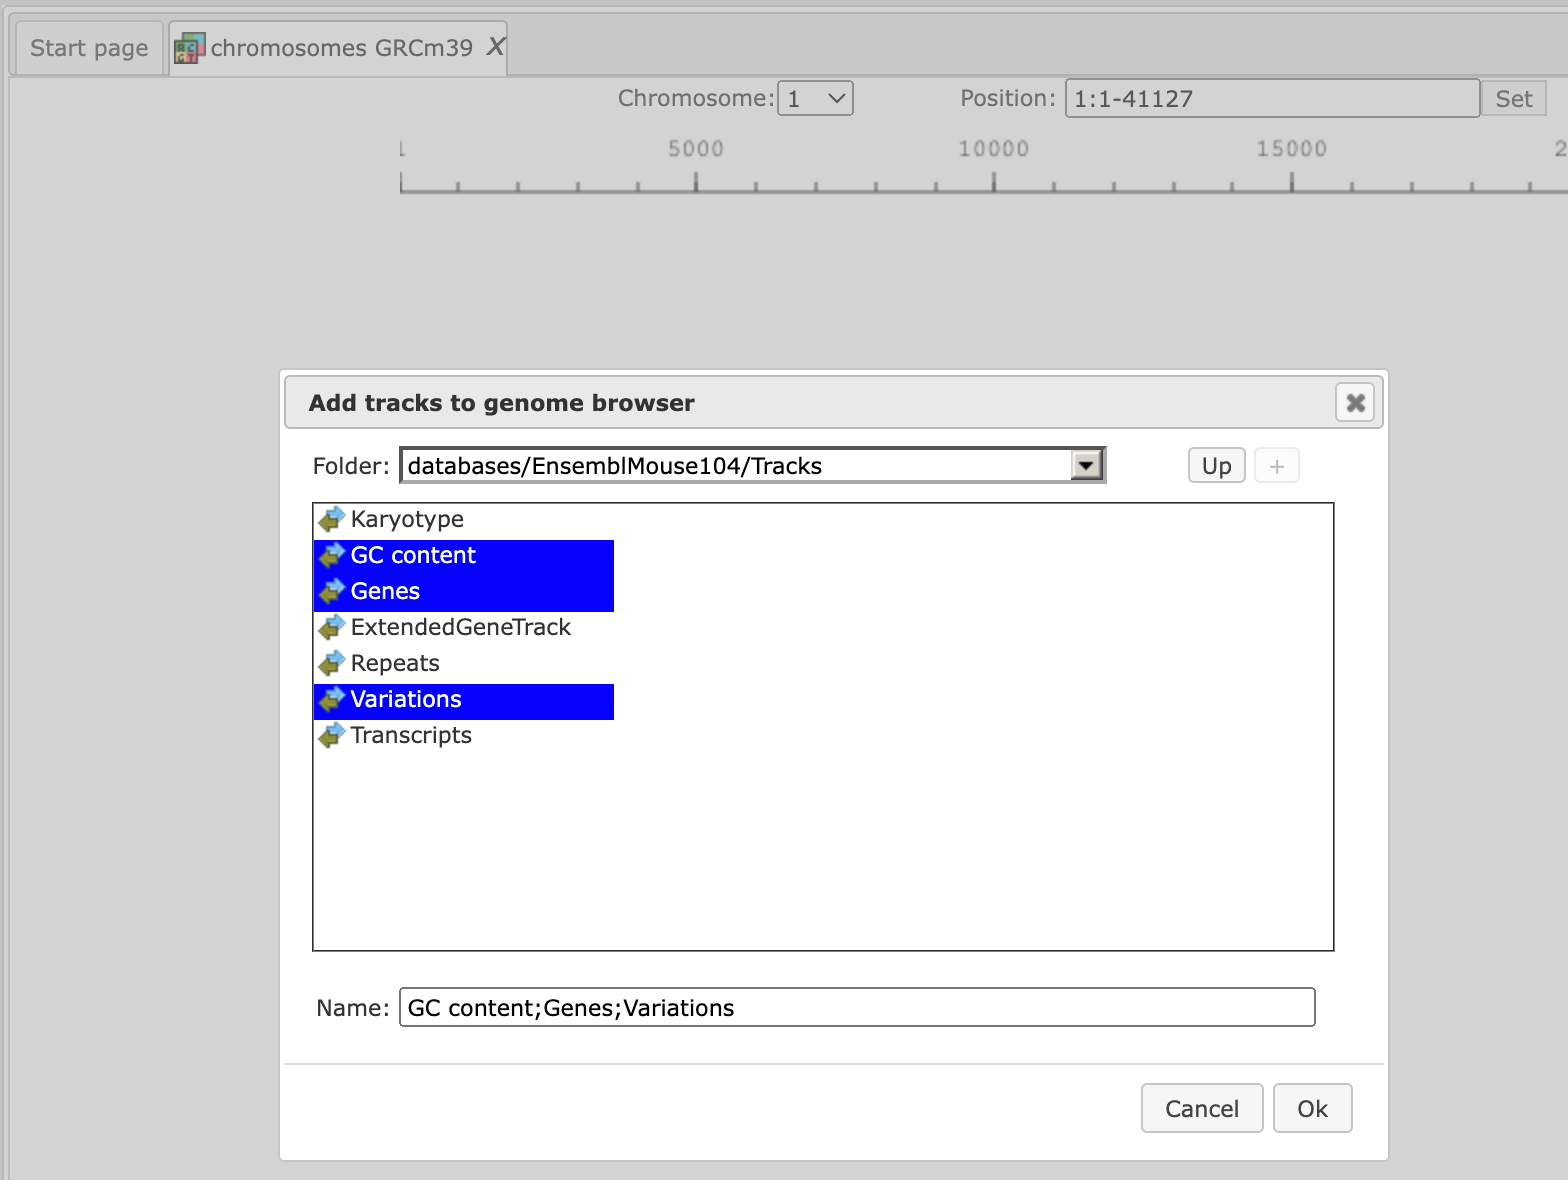The image size is (1568, 1180).
Task: Click the 5000 ruler mark
Action: click(696, 149)
